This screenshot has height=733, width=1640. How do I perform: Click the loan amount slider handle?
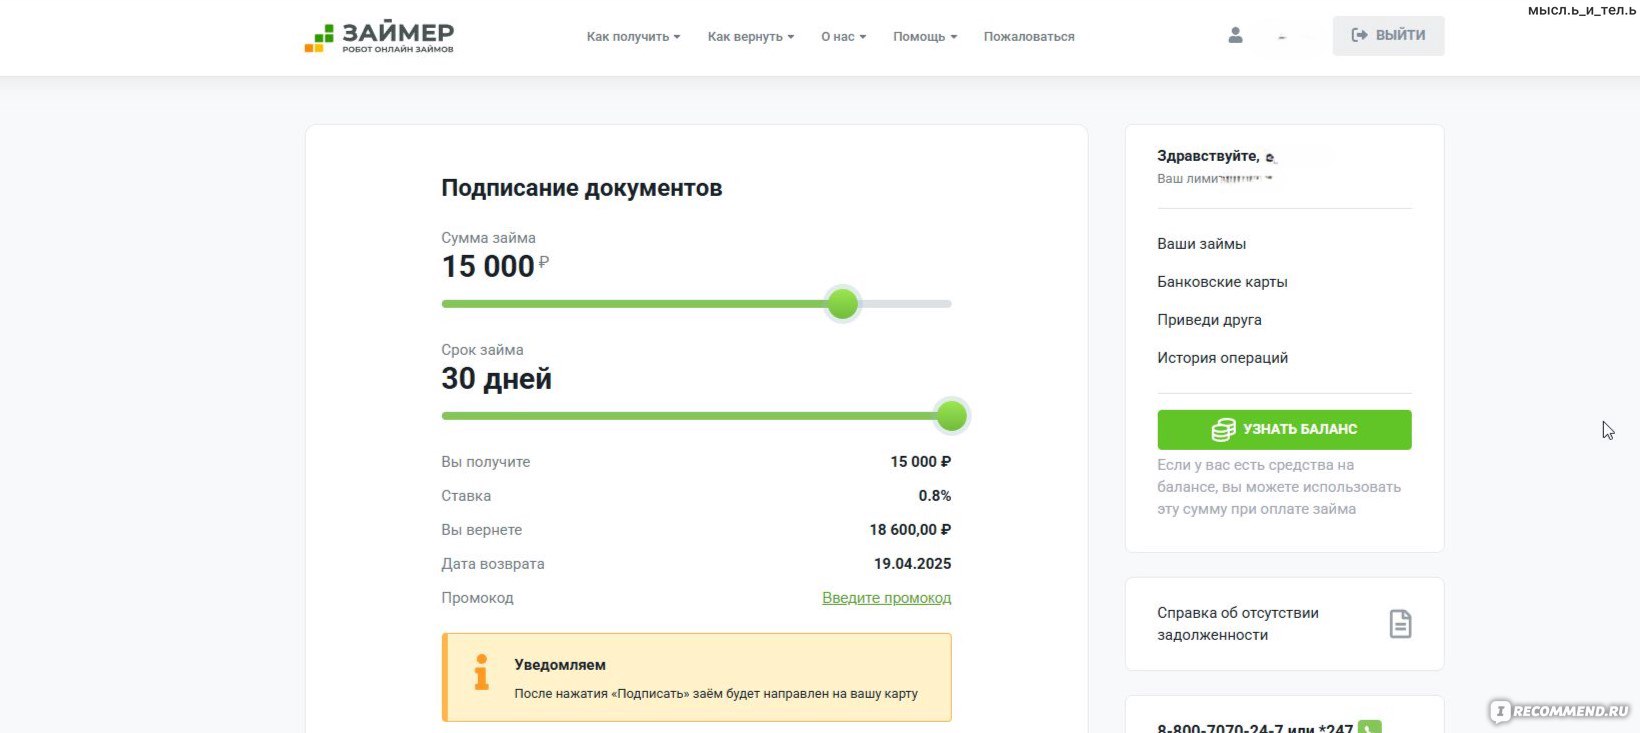(x=843, y=304)
